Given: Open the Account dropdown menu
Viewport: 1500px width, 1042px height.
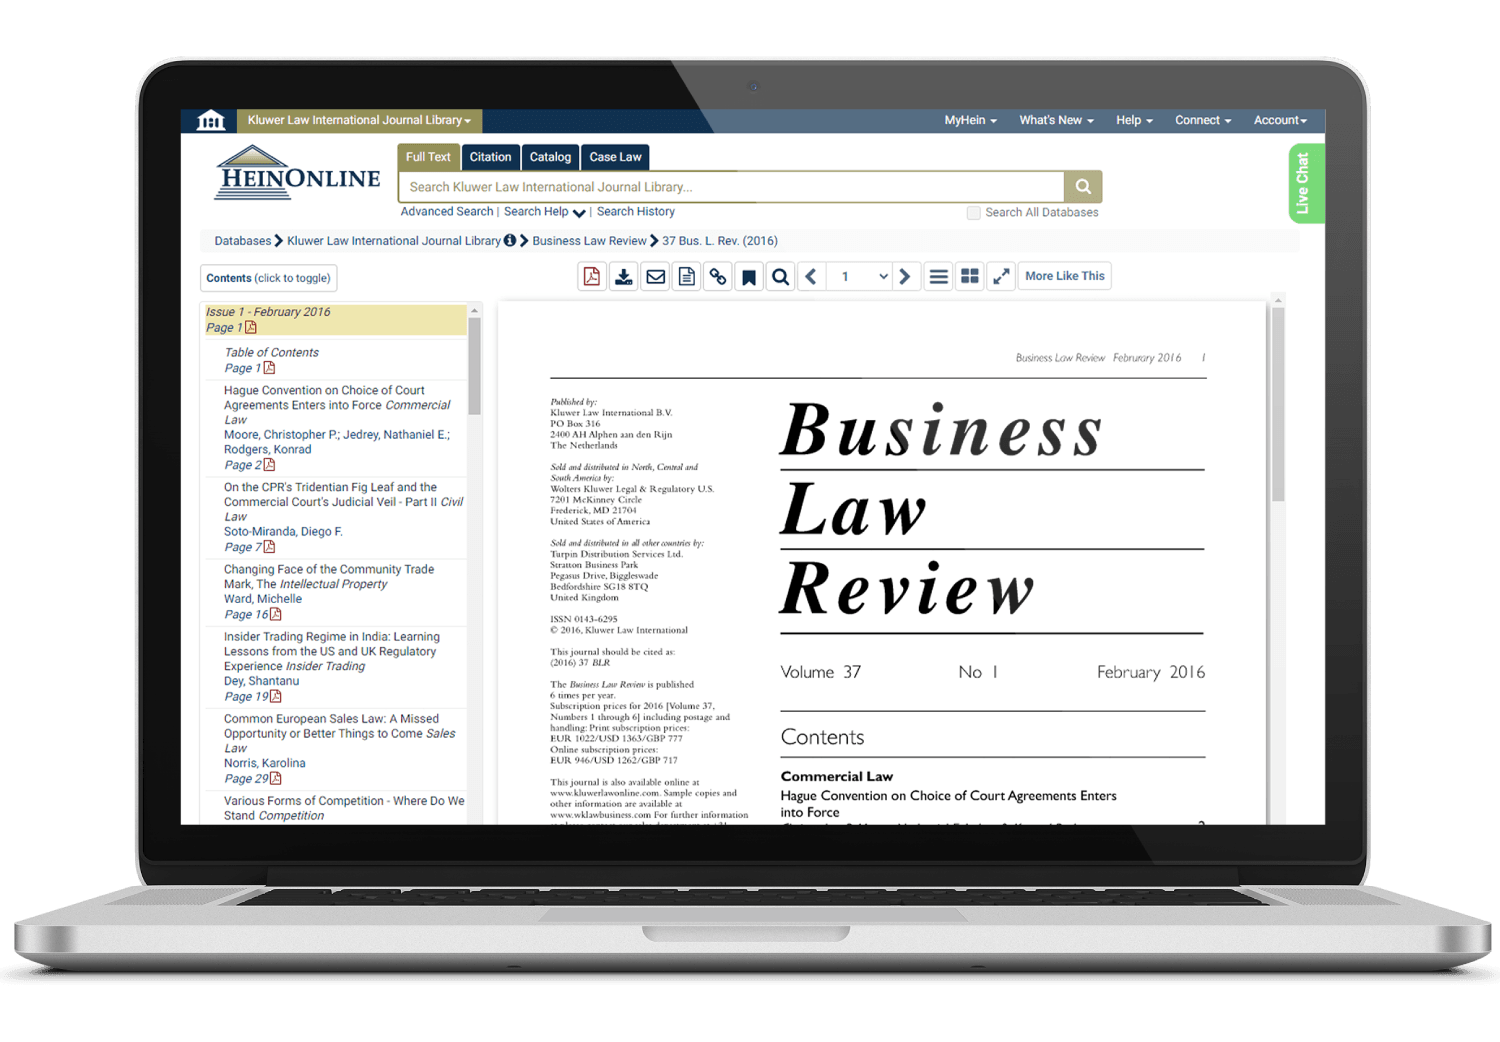Looking at the screenshot, I should (x=1280, y=120).
